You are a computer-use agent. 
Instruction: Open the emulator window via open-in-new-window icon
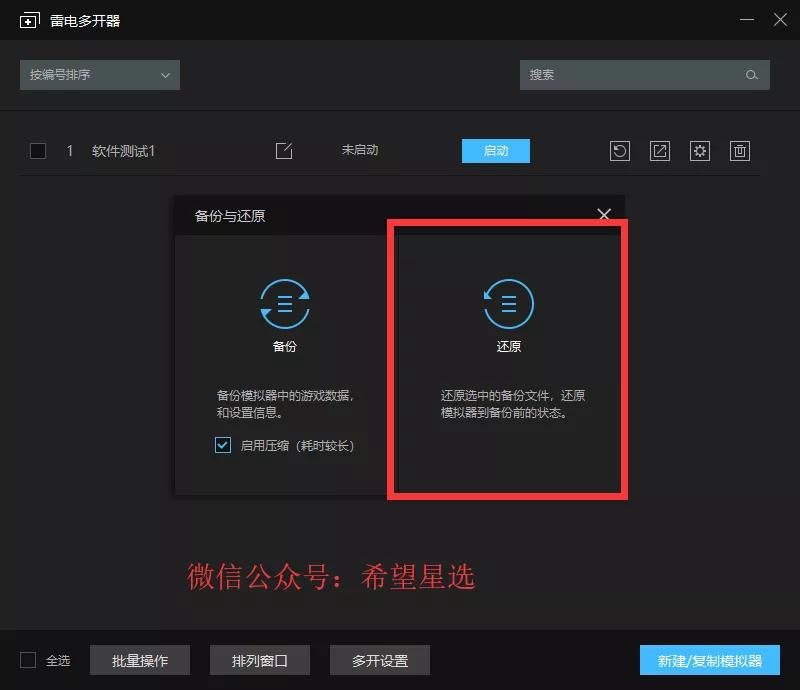coord(660,151)
